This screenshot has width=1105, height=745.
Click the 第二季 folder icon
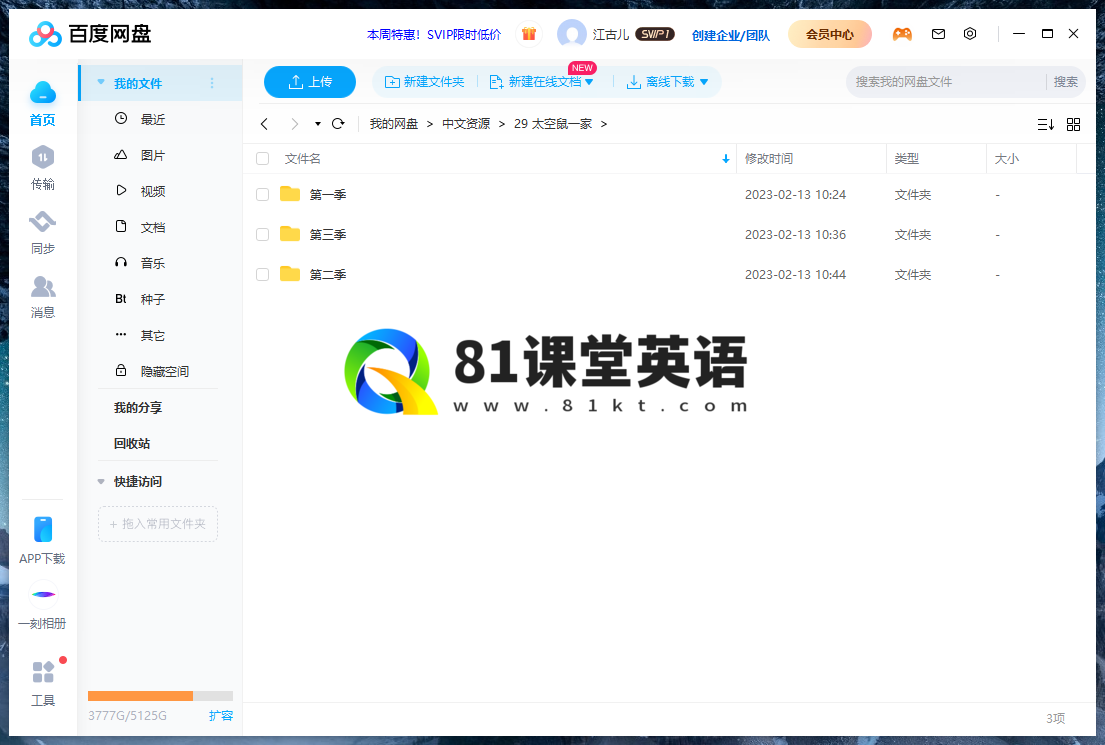[290, 274]
